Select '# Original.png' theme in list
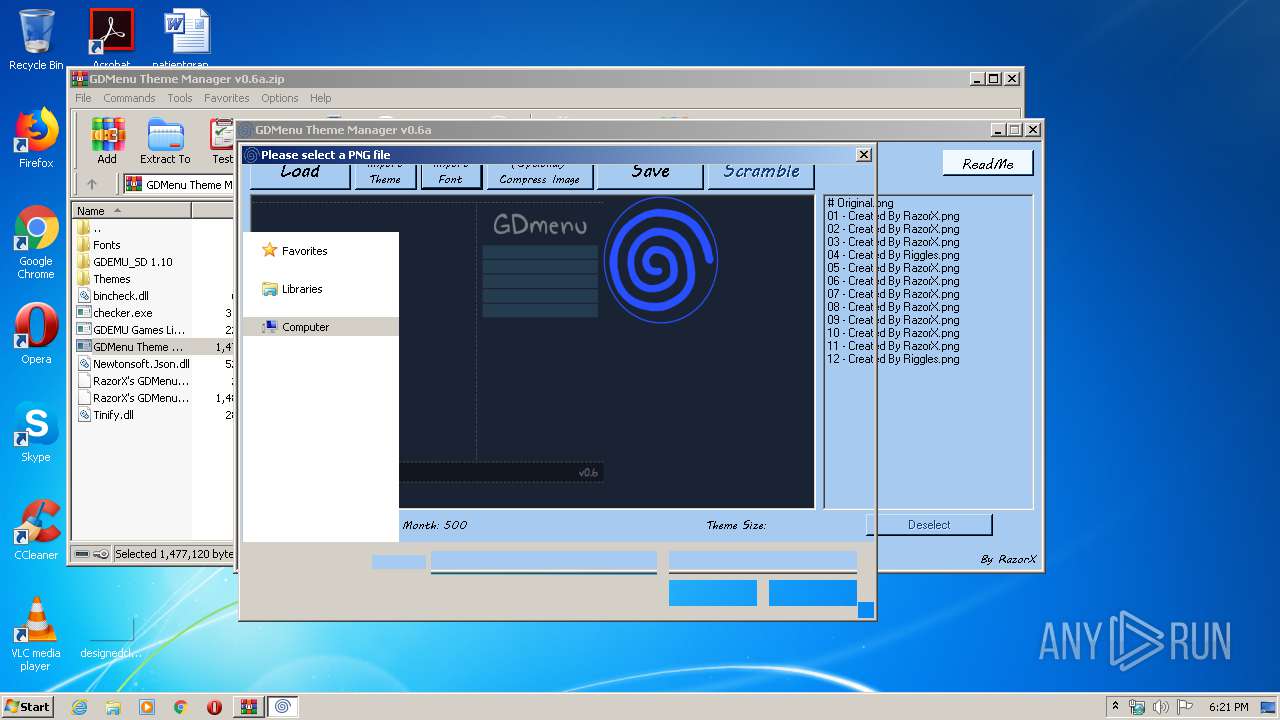The width and height of the screenshot is (1280, 720). click(860, 203)
